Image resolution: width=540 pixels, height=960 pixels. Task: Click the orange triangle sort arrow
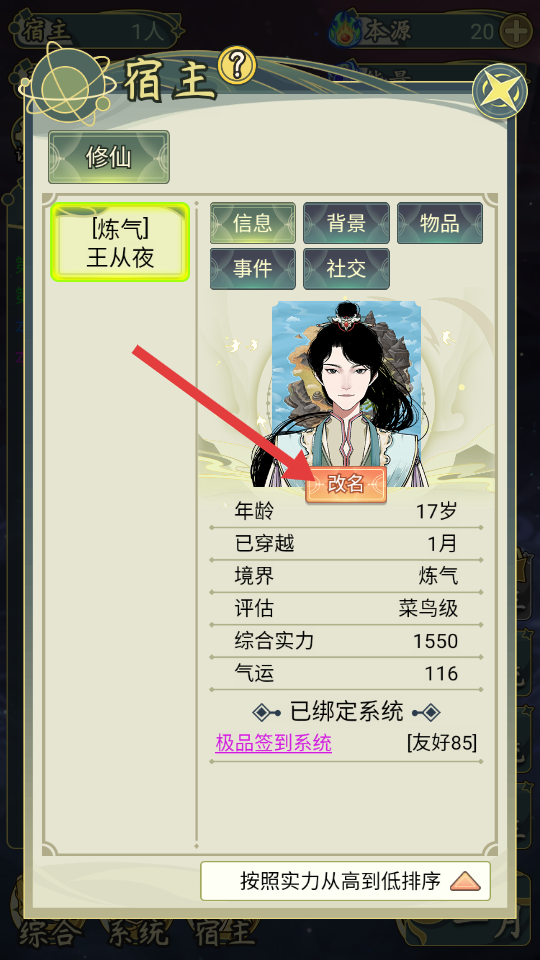point(465,881)
